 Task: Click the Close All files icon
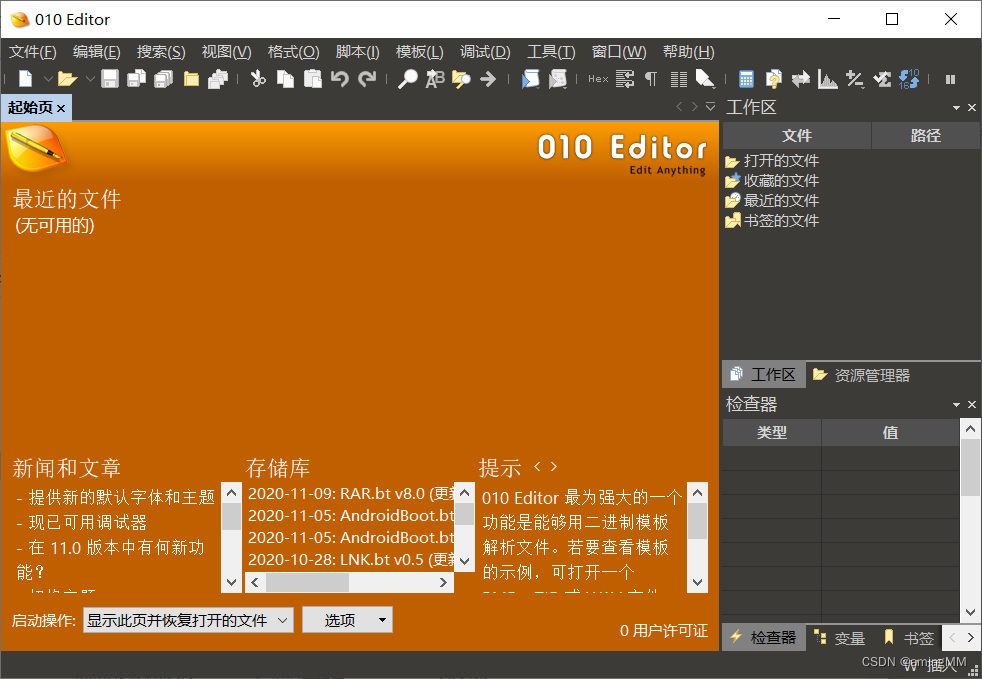pyautogui.click(x=218, y=79)
